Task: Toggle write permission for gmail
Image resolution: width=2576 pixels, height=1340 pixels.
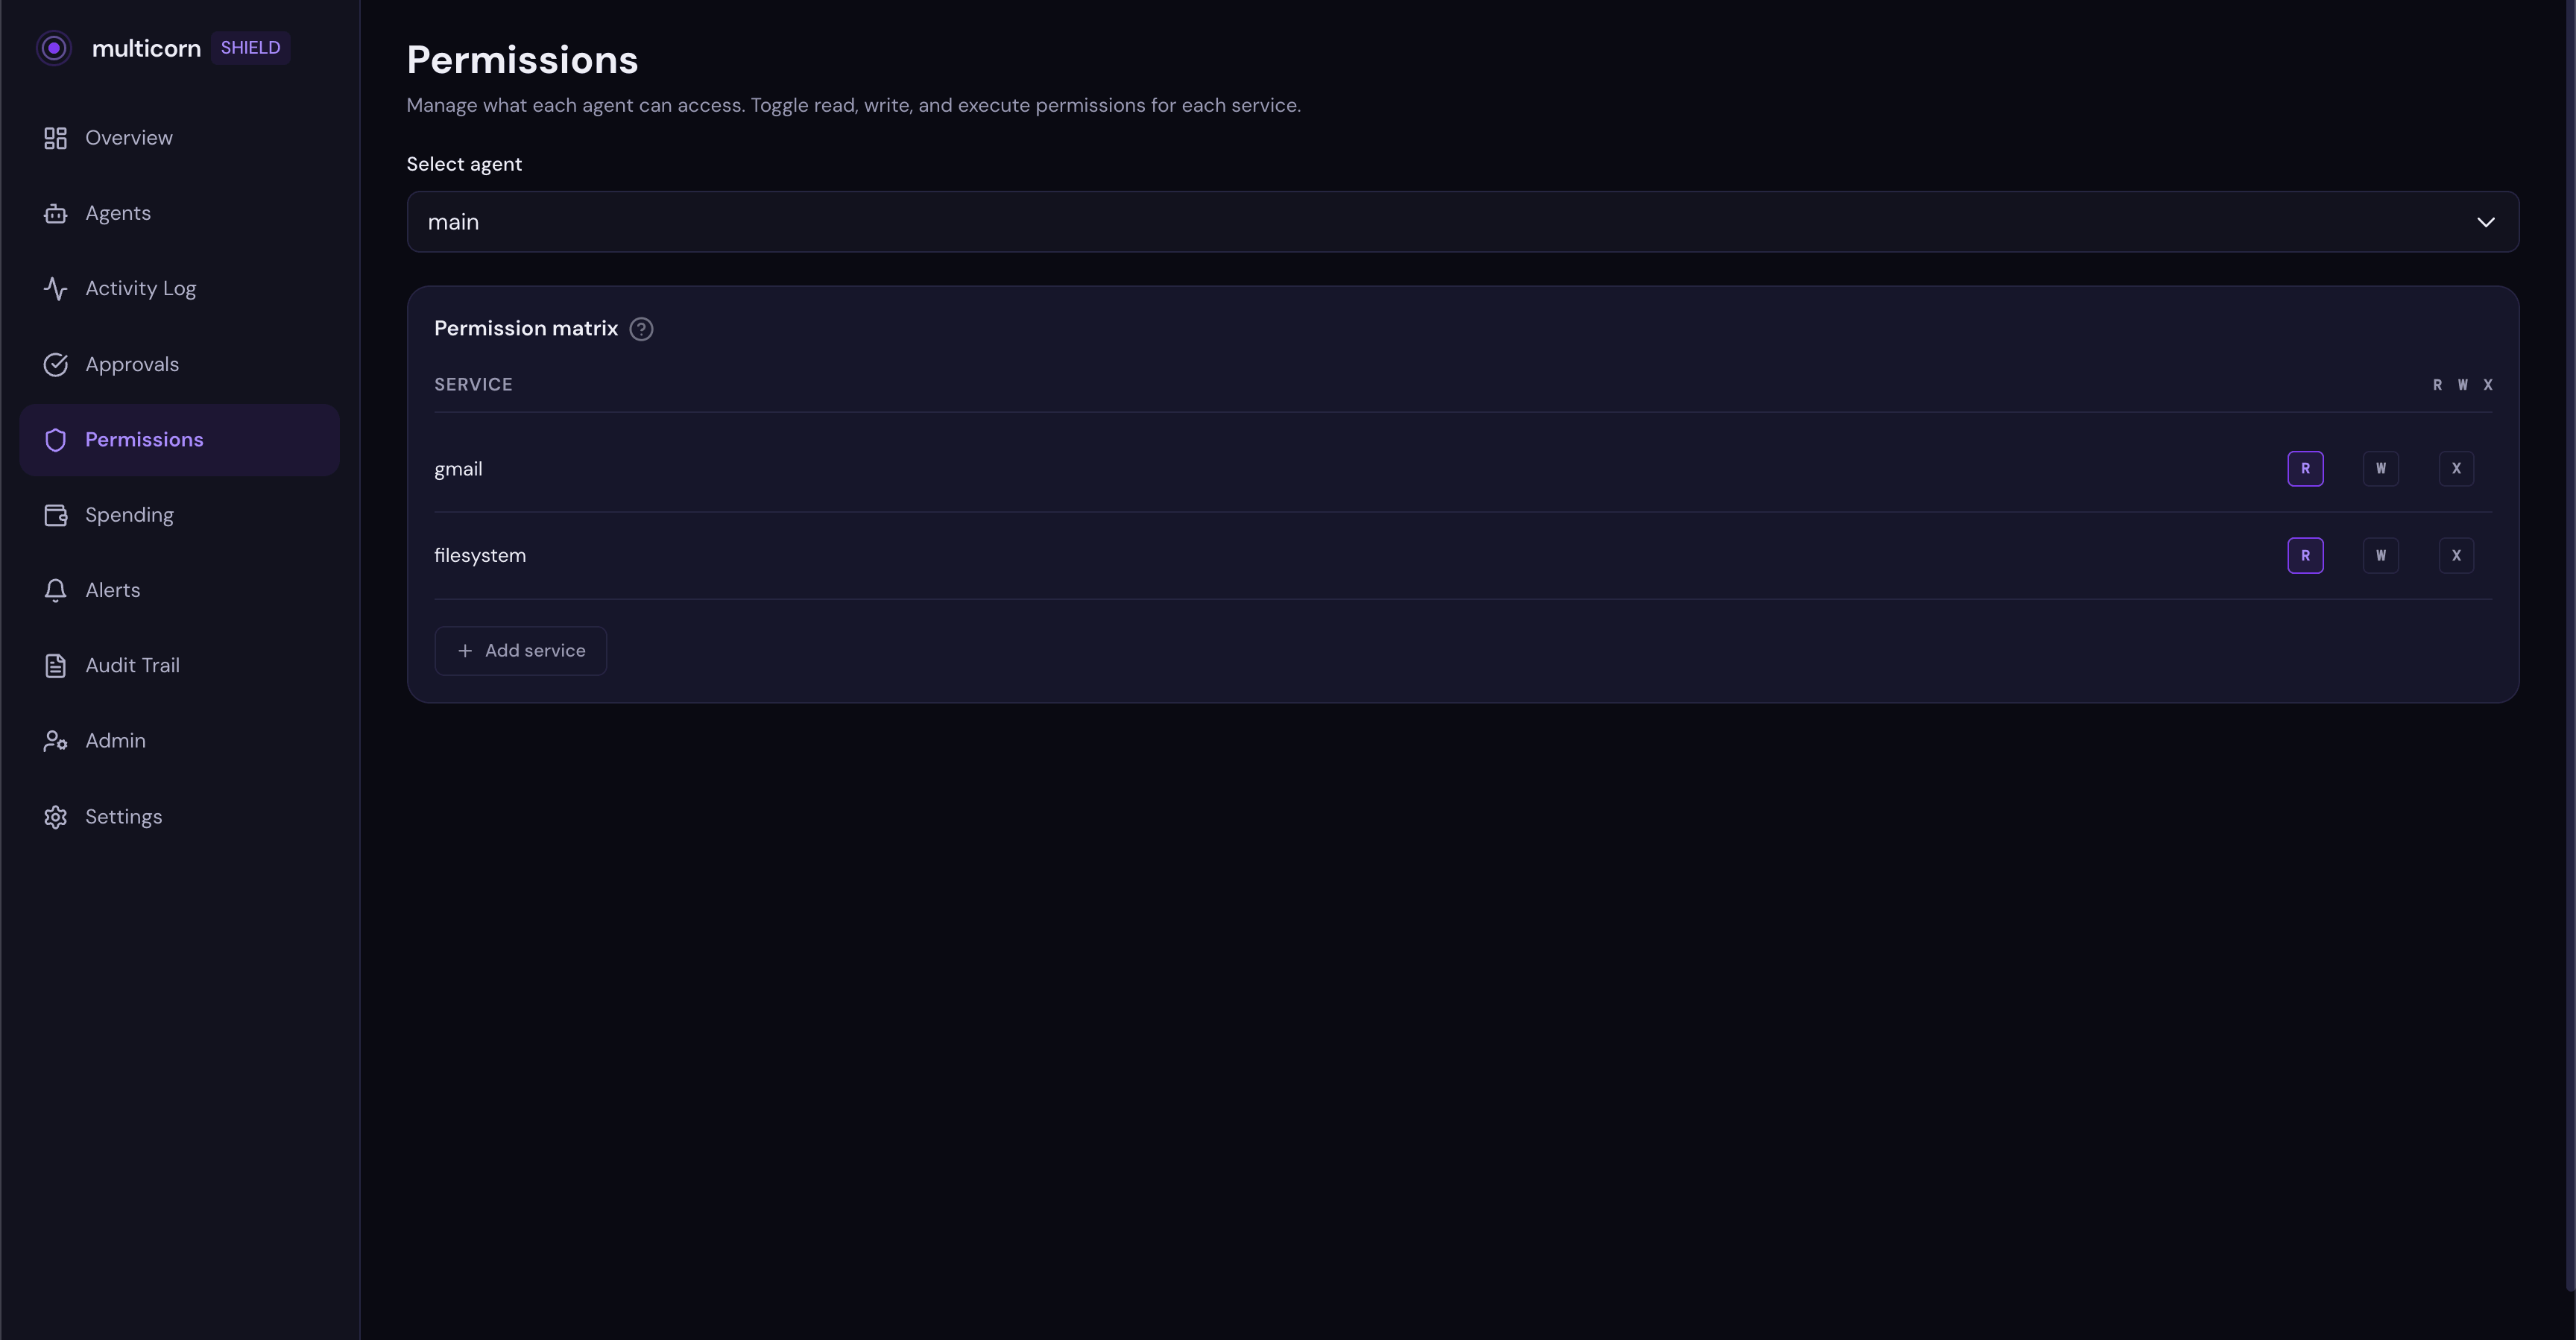Action: (x=2381, y=468)
